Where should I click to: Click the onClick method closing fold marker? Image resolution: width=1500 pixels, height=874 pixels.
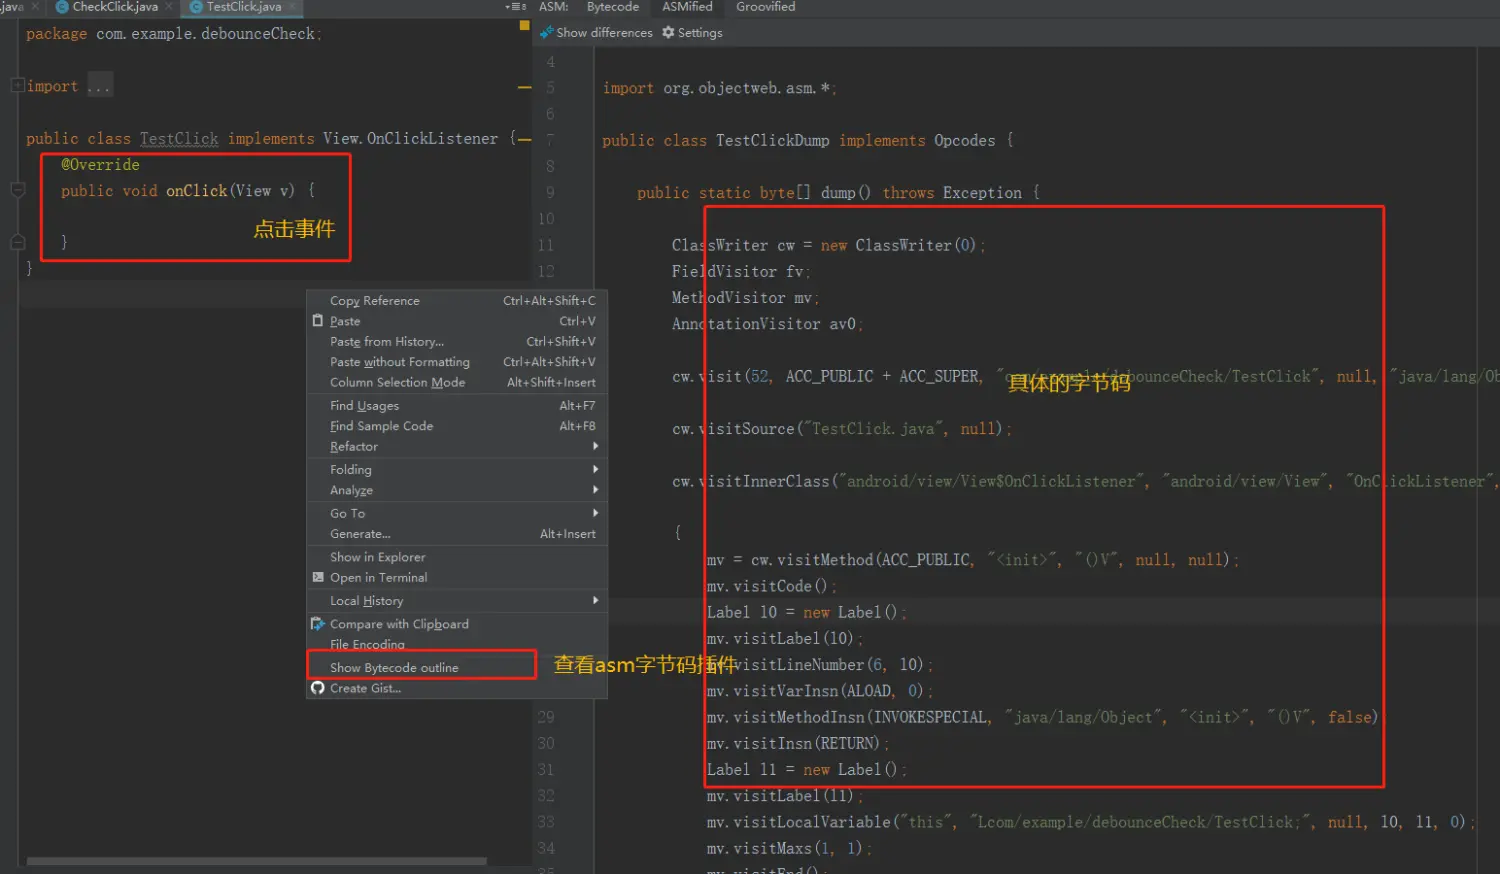(x=17, y=242)
